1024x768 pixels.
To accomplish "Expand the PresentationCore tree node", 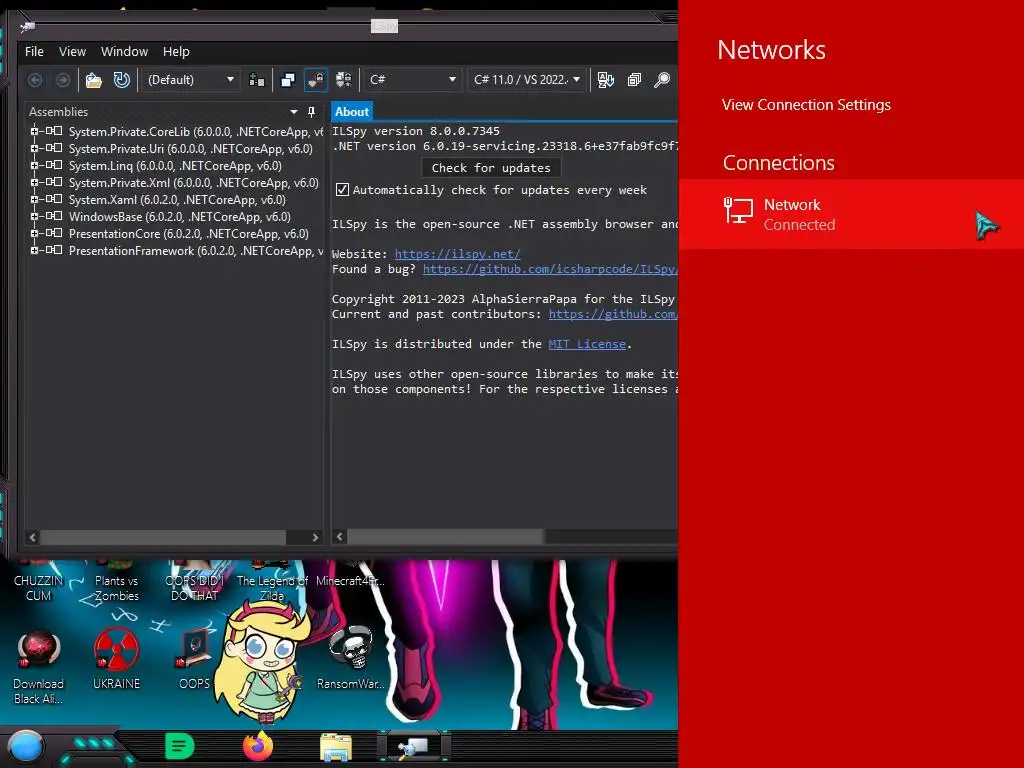I will [x=34, y=233].
